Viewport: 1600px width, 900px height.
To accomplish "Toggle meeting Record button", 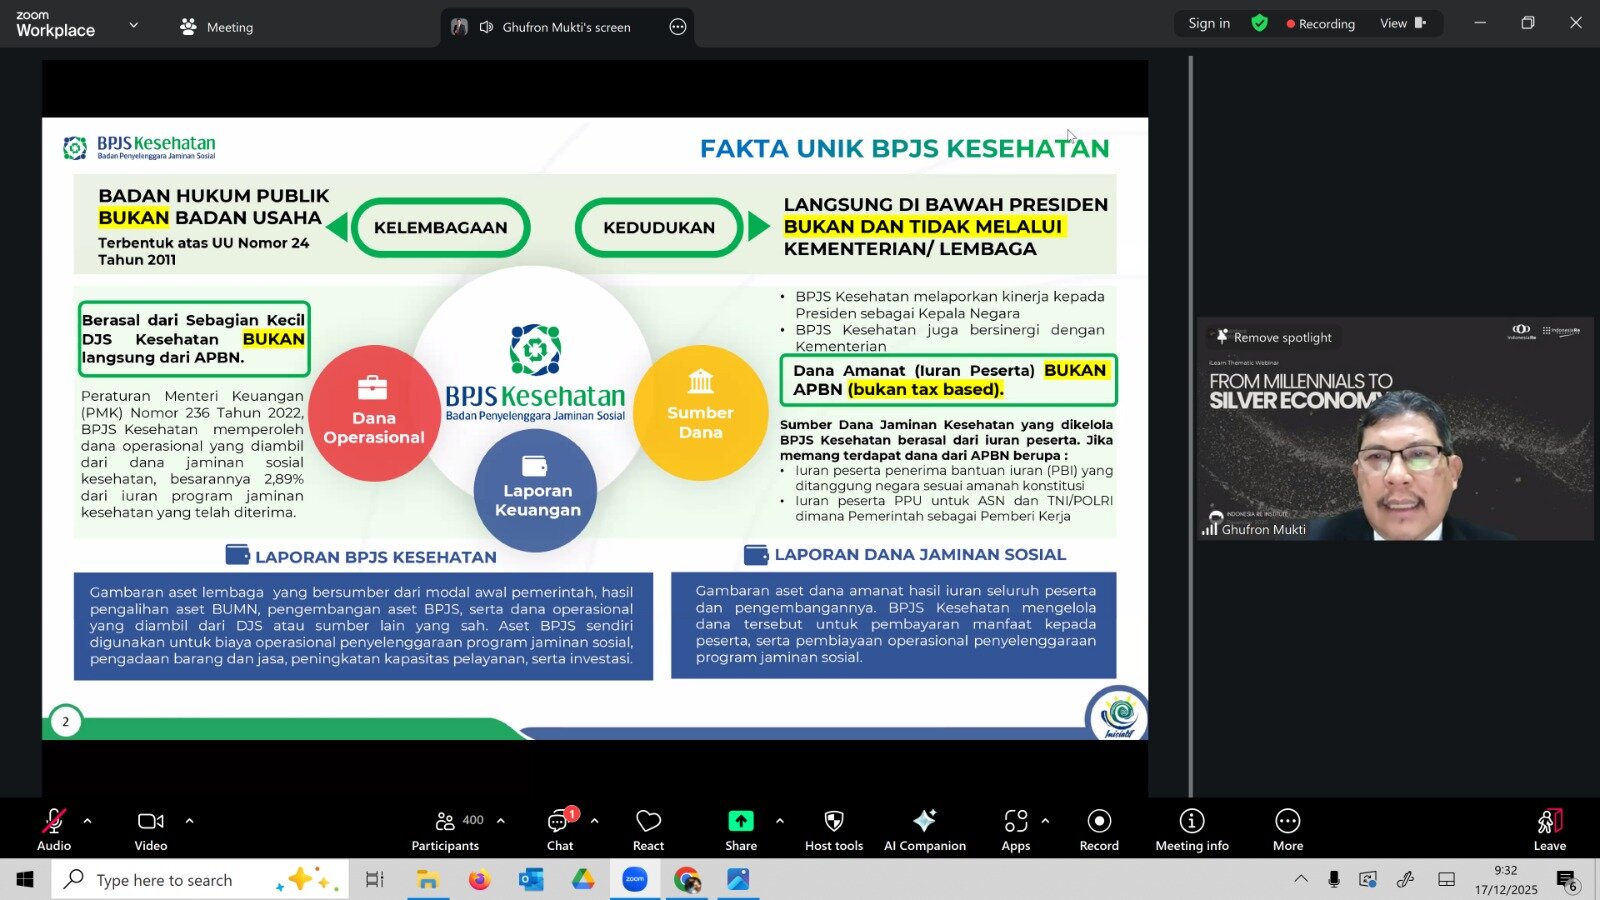I will (1099, 830).
